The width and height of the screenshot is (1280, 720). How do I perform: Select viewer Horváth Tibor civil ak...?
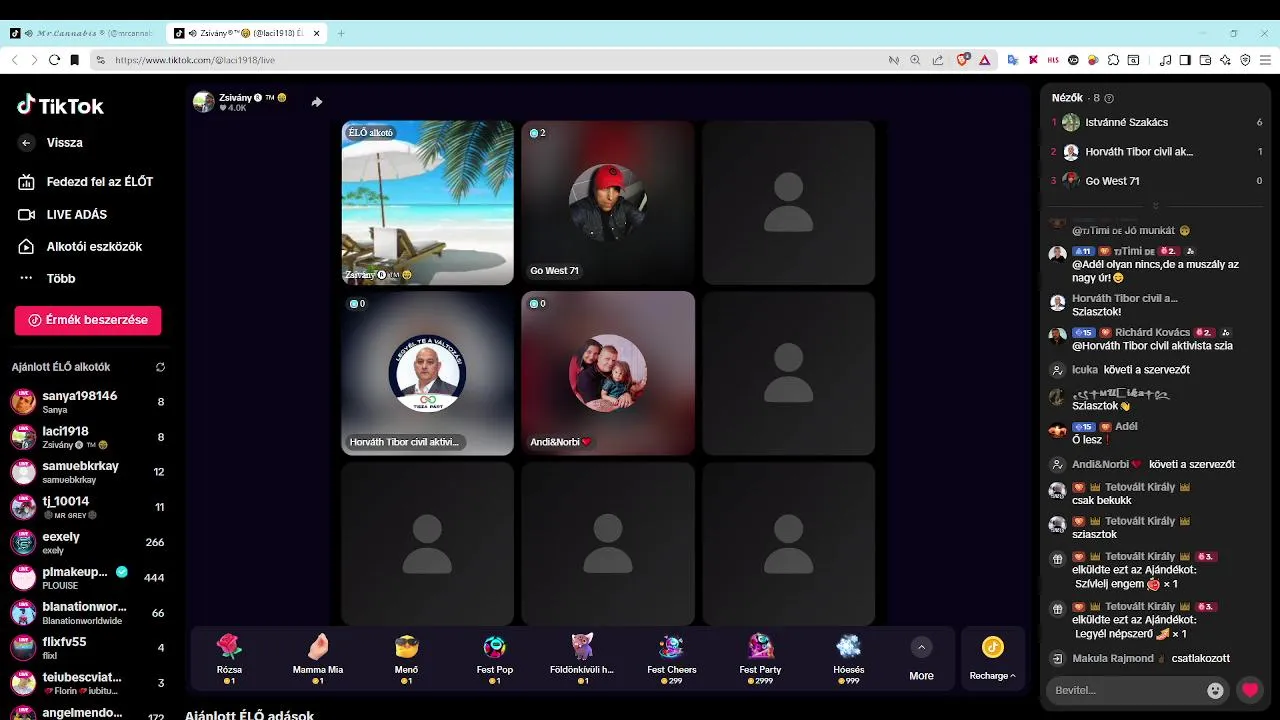point(1156,152)
